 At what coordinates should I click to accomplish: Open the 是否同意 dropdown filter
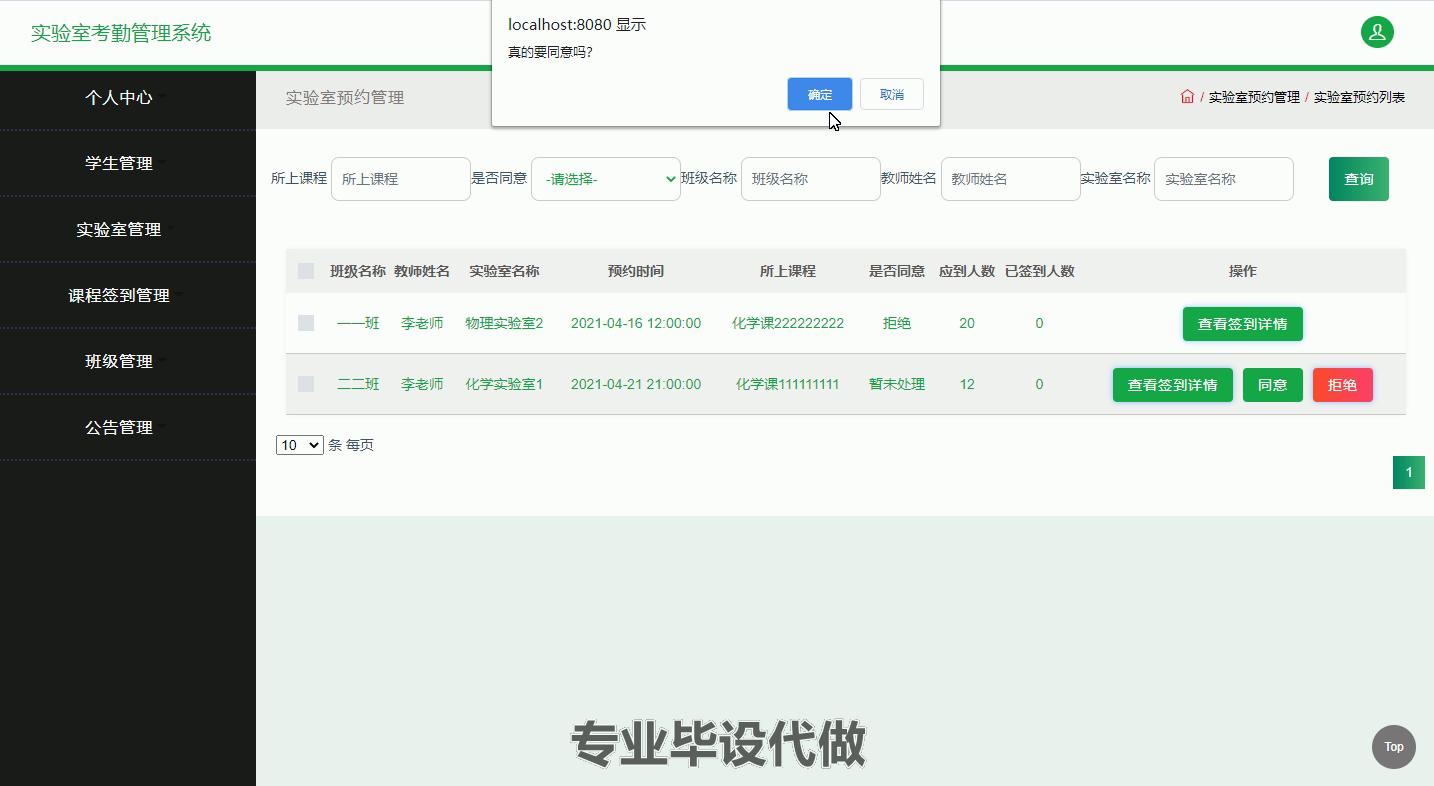click(606, 179)
